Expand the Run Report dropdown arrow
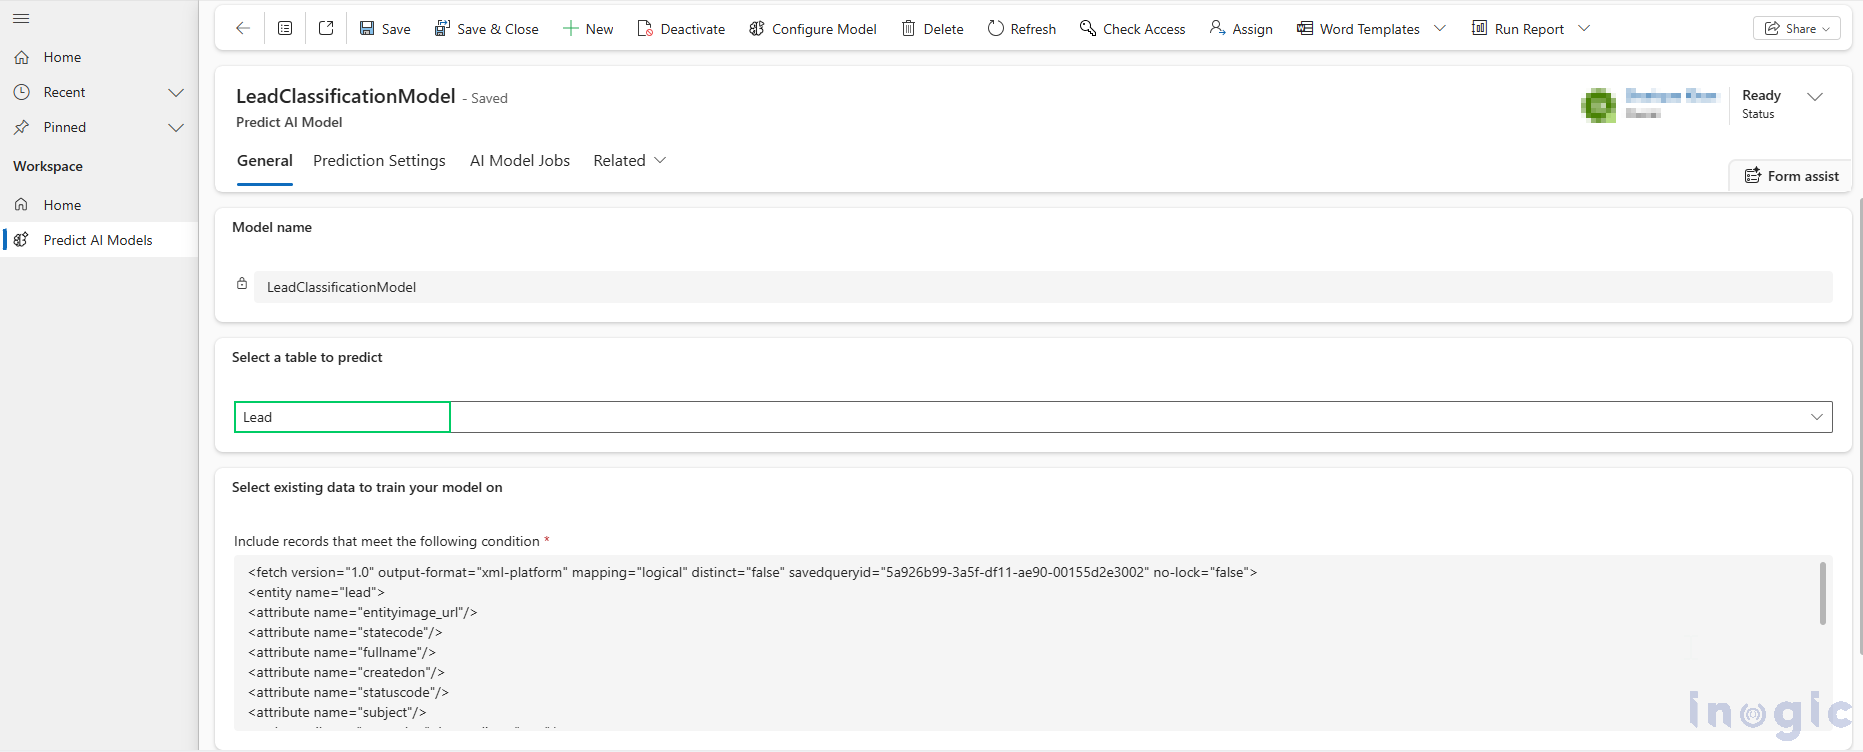The image size is (1863, 752). 1584,29
